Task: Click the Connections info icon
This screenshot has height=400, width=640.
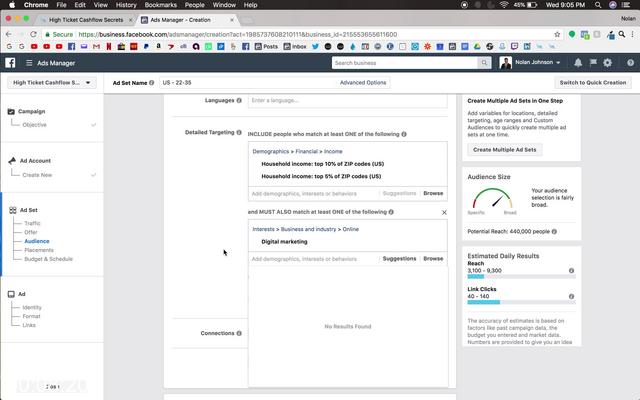Action: coord(239,333)
